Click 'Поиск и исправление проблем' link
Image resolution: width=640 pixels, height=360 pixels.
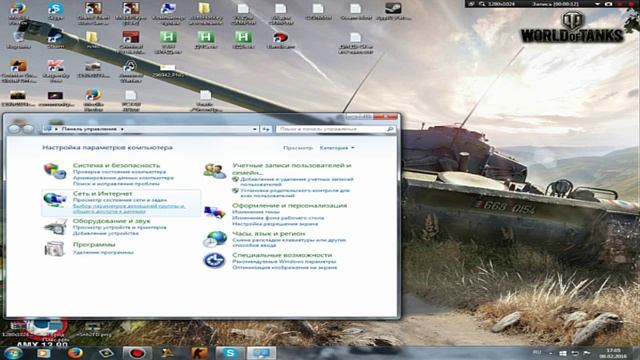coord(116,184)
